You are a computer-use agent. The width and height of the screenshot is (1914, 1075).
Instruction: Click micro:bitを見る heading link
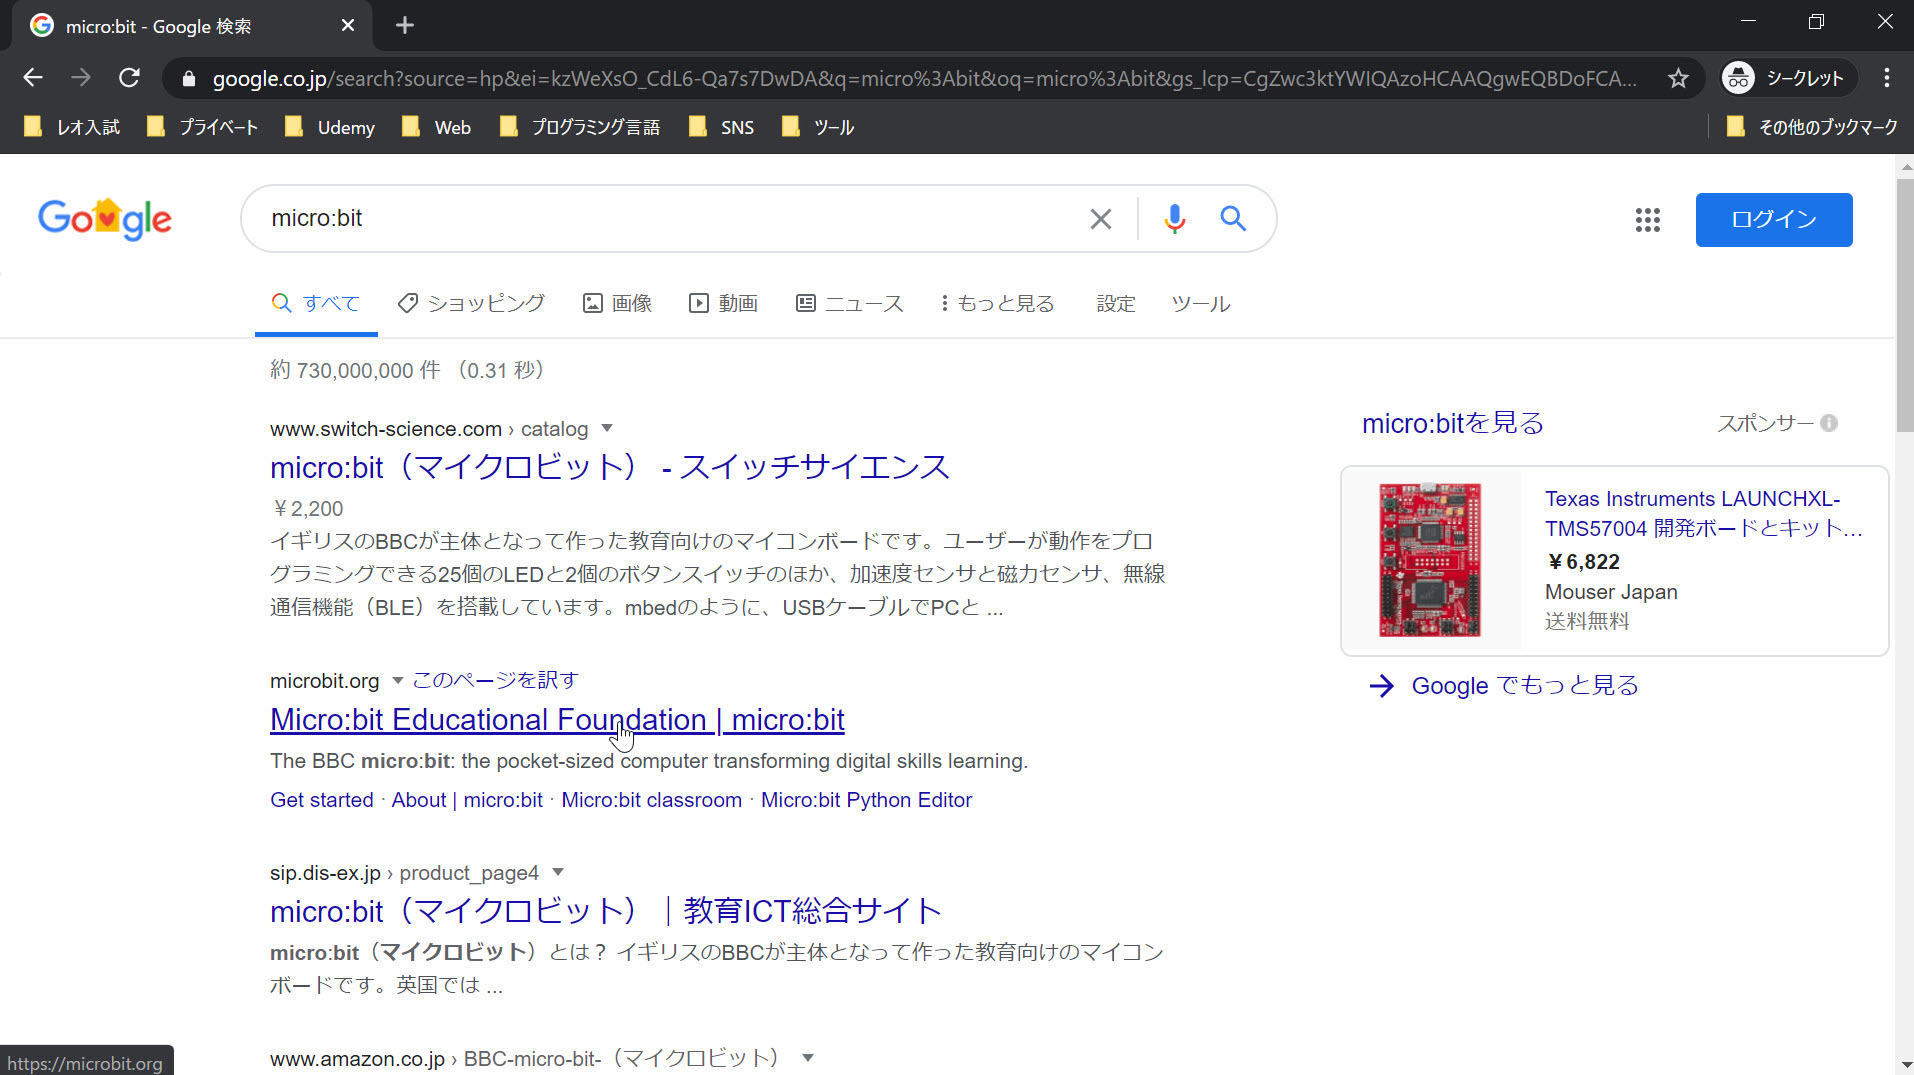1452,423
